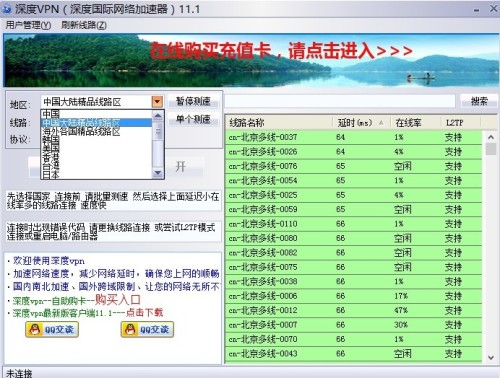The image size is (500, 378).
Task: Click the 深度VPN title bar app icon
Action: tap(6, 9)
